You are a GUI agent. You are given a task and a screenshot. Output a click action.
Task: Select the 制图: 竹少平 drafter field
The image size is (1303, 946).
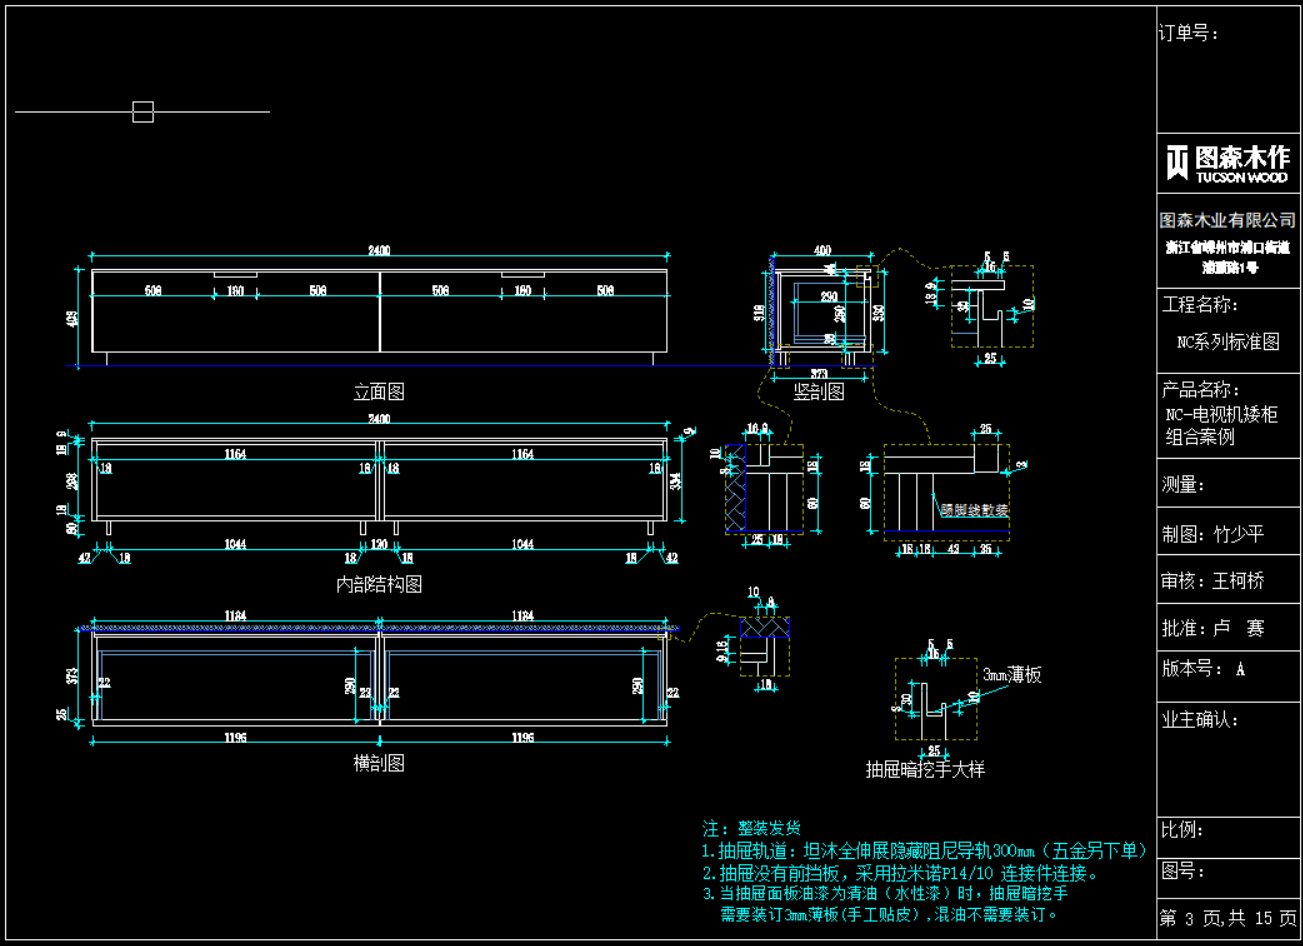[1213, 534]
